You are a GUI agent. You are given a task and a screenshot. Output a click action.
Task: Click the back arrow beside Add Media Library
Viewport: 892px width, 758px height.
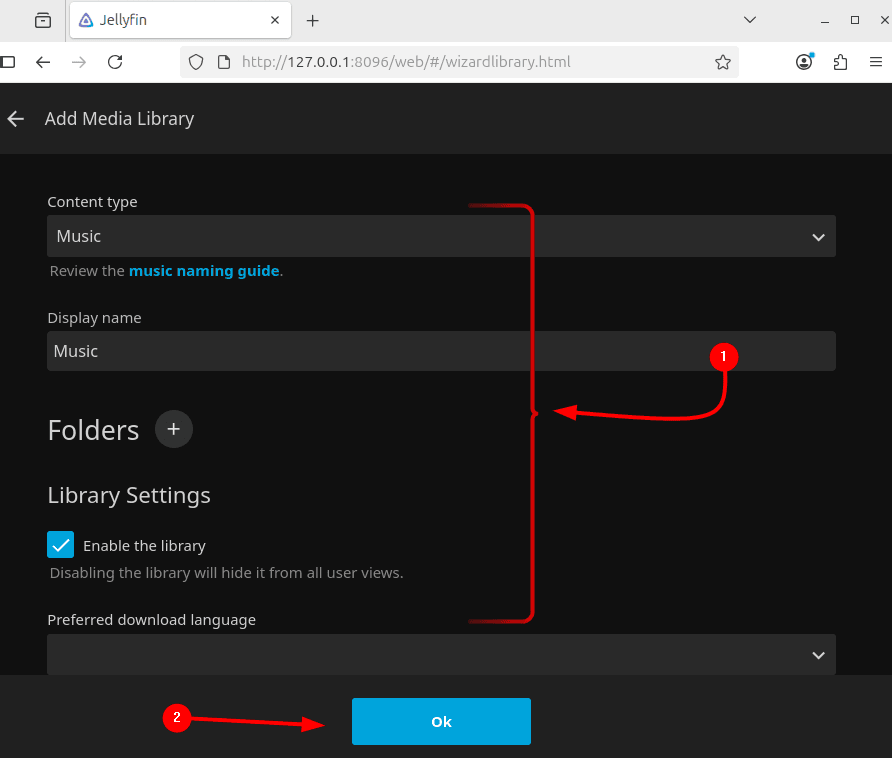(16, 119)
